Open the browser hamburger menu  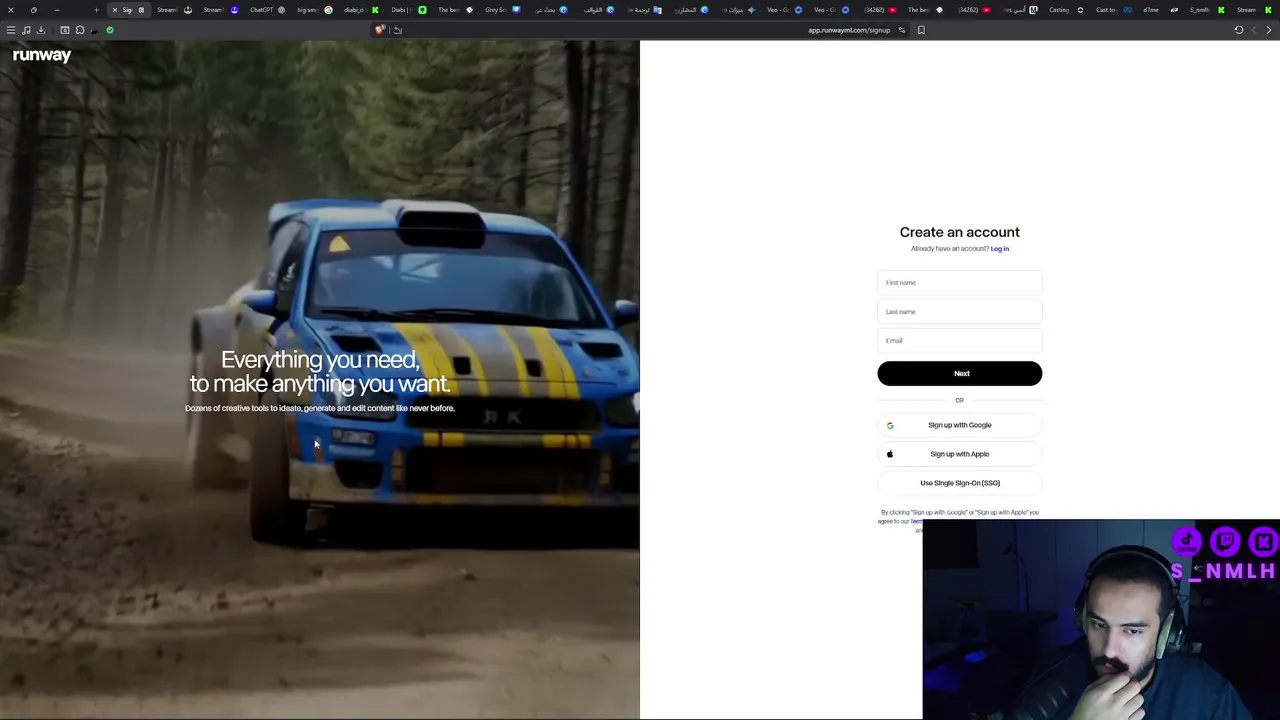tap(11, 30)
